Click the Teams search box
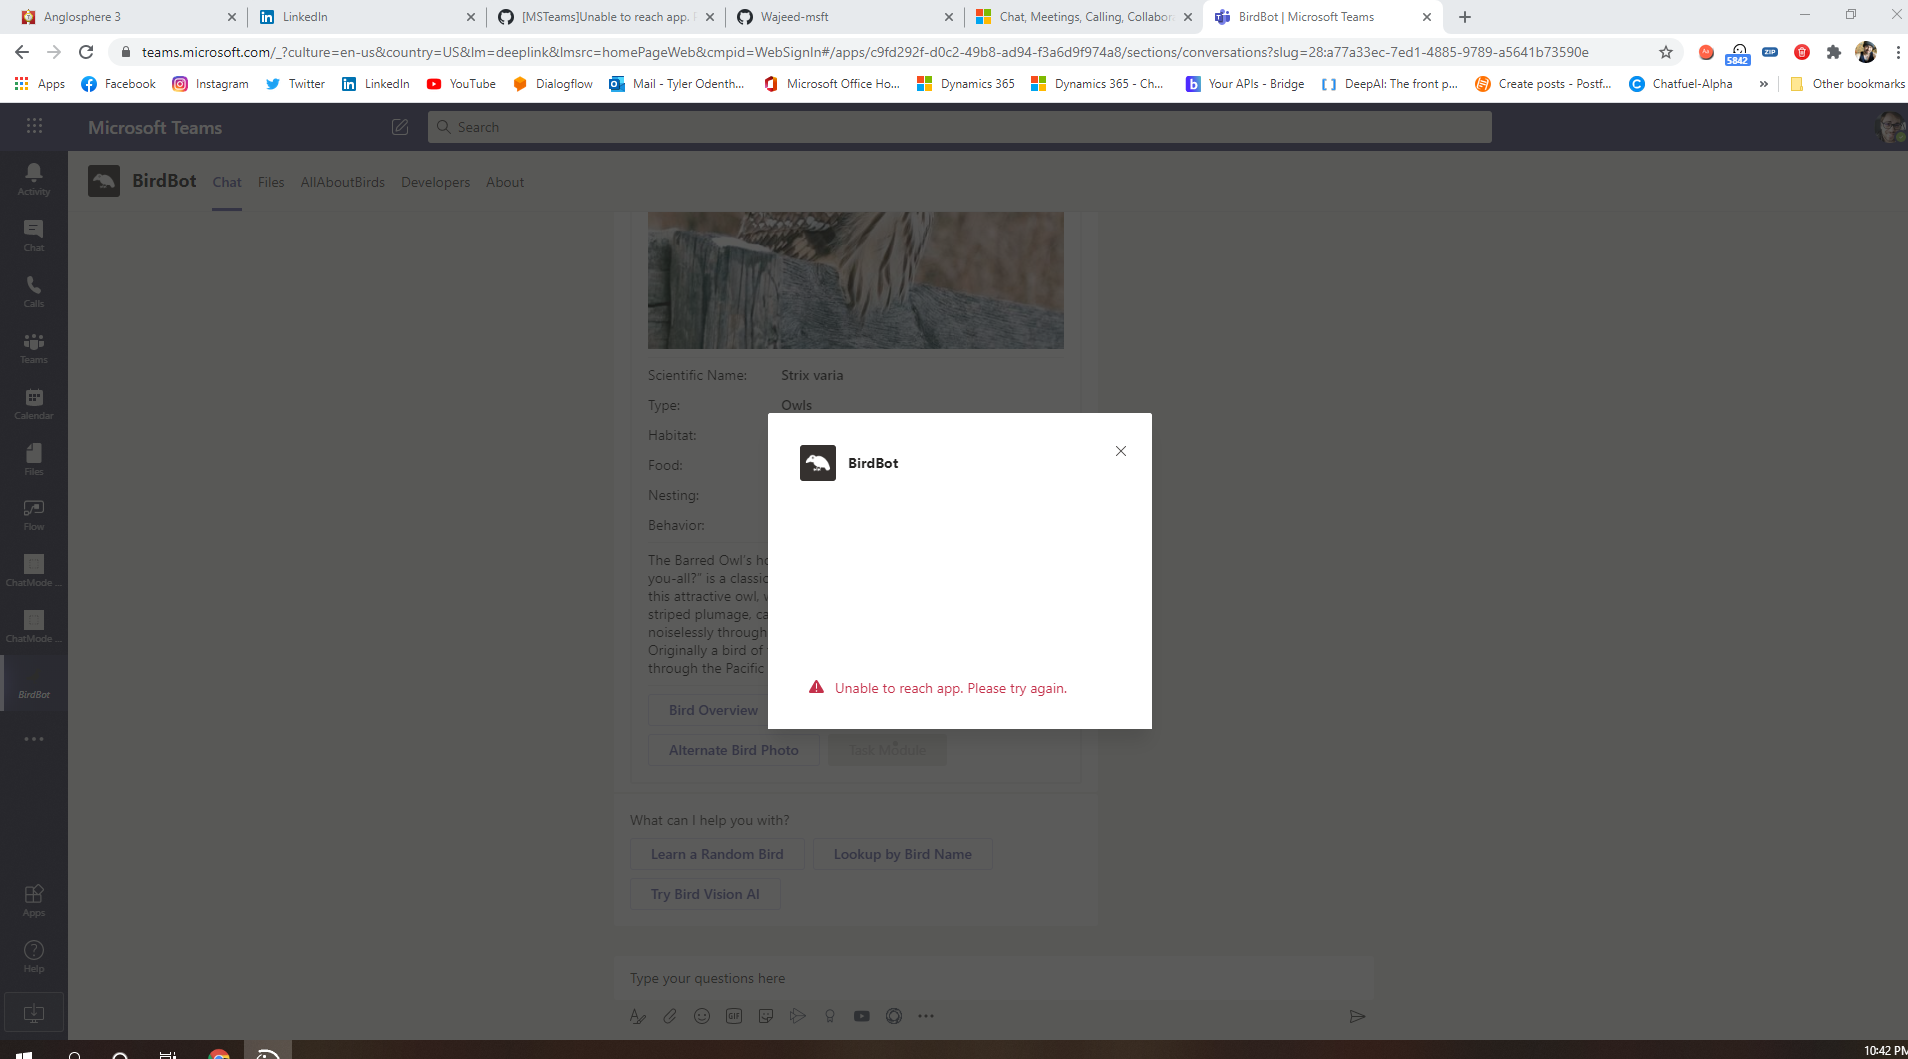The height and width of the screenshot is (1059, 1908). (959, 127)
